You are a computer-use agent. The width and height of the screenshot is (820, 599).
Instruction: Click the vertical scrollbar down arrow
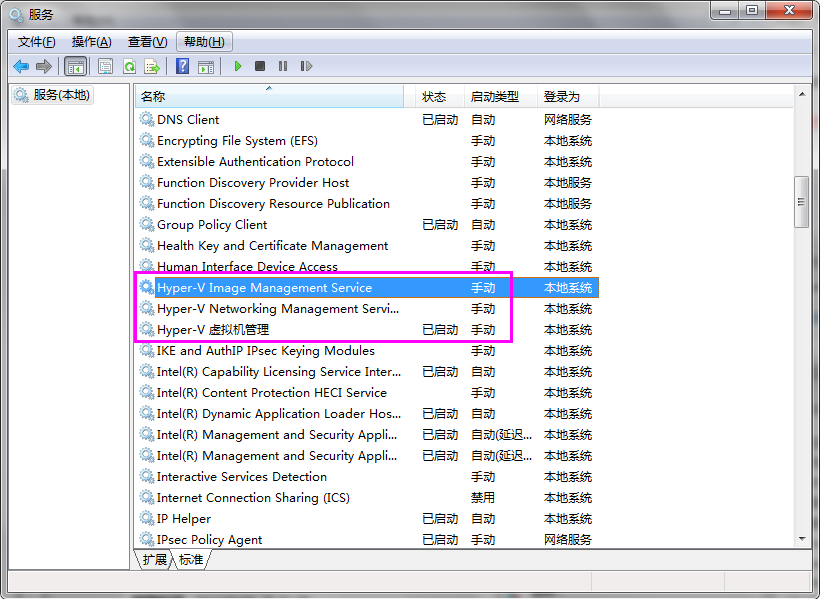pyautogui.click(x=801, y=539)
